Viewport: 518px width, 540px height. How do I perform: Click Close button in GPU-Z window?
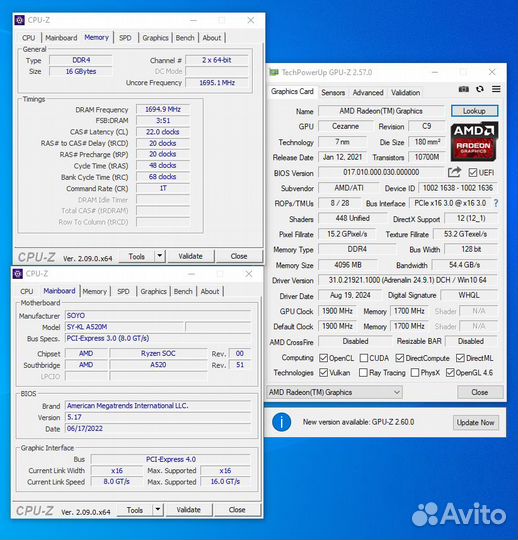tap(480, 392)
